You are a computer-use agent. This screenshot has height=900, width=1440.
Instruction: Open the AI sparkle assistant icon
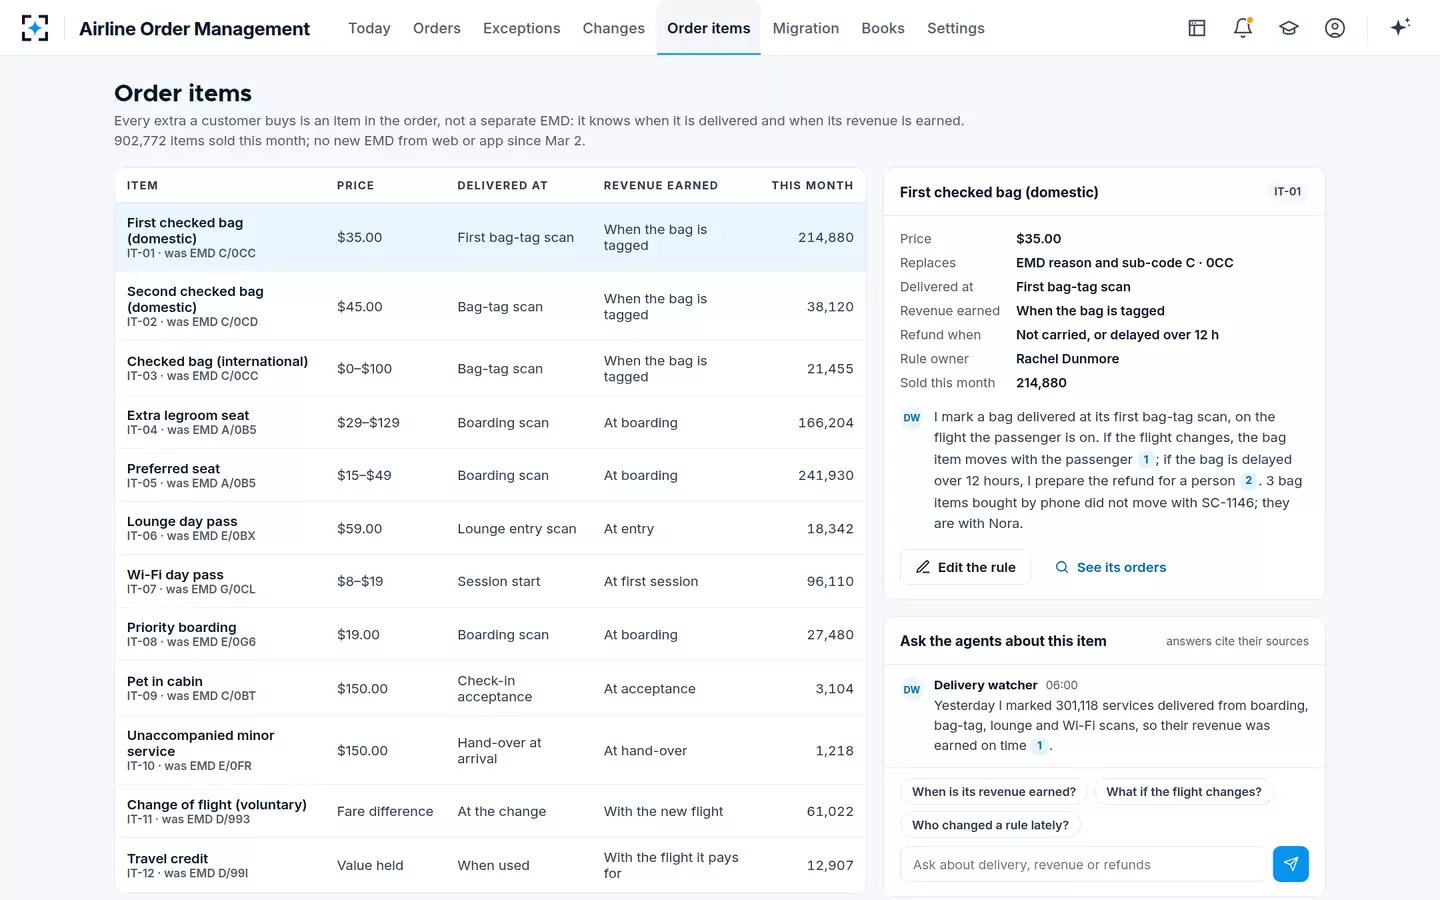[1400, 27]
